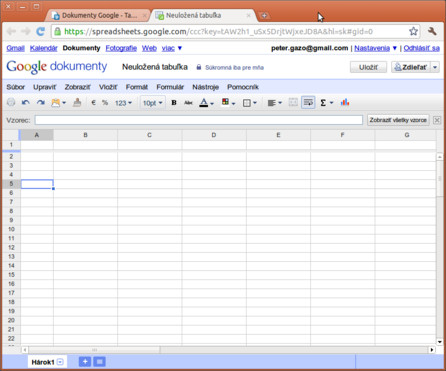
Task: Click scroll down arrow on vertical scrollbar
Action: point(440,342)
